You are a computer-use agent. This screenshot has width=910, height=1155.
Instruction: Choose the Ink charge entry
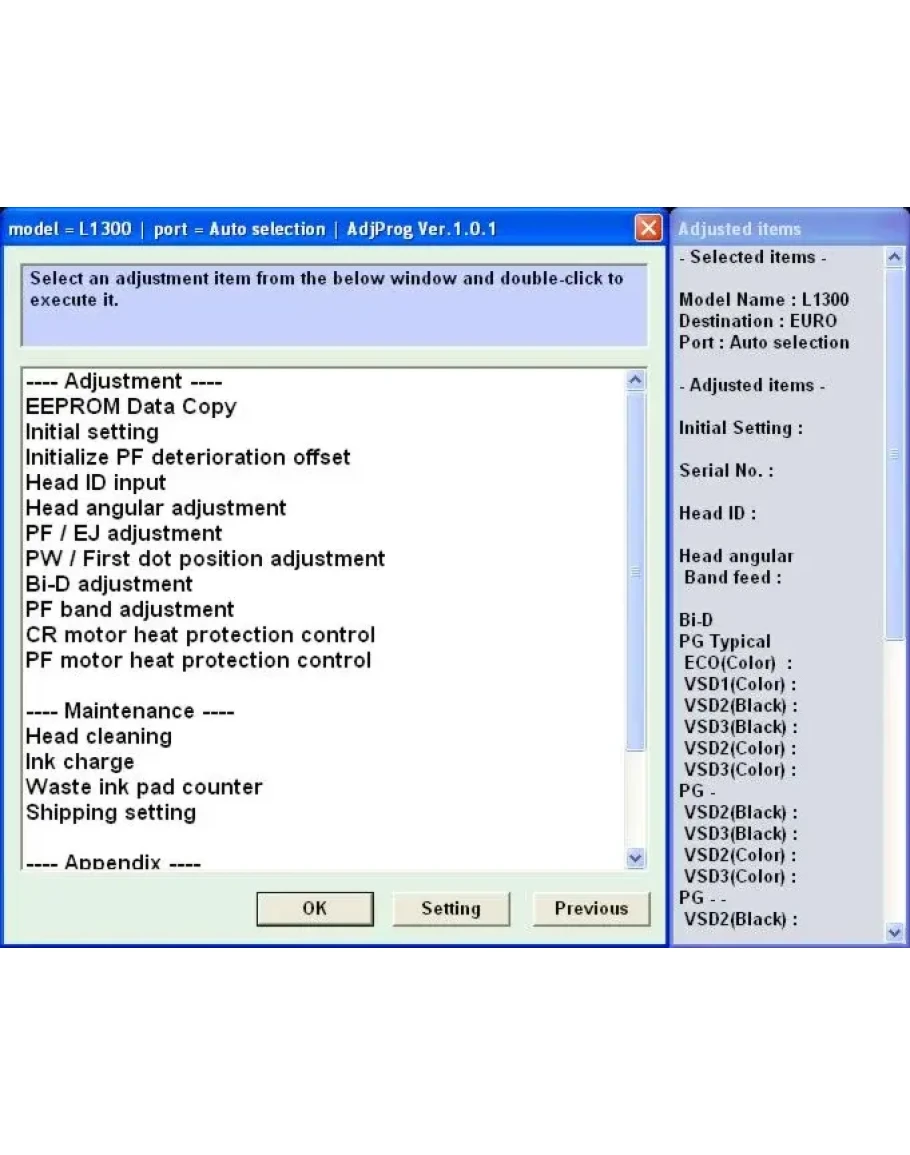(x=80, y=762)
